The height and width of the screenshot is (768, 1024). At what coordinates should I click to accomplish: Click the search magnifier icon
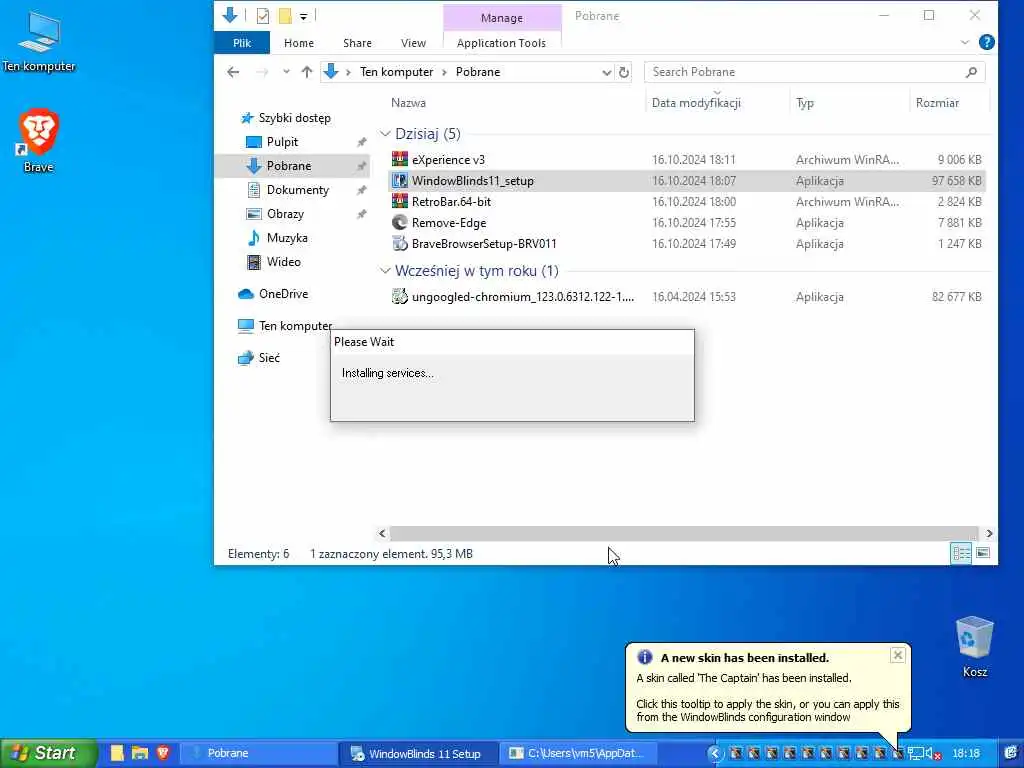tap(972, 72)
